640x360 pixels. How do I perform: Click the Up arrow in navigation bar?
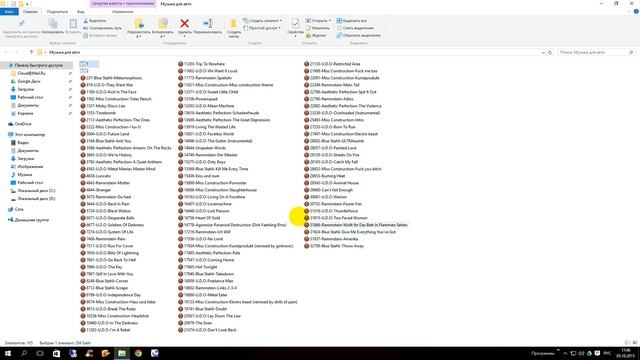point(31,52)
